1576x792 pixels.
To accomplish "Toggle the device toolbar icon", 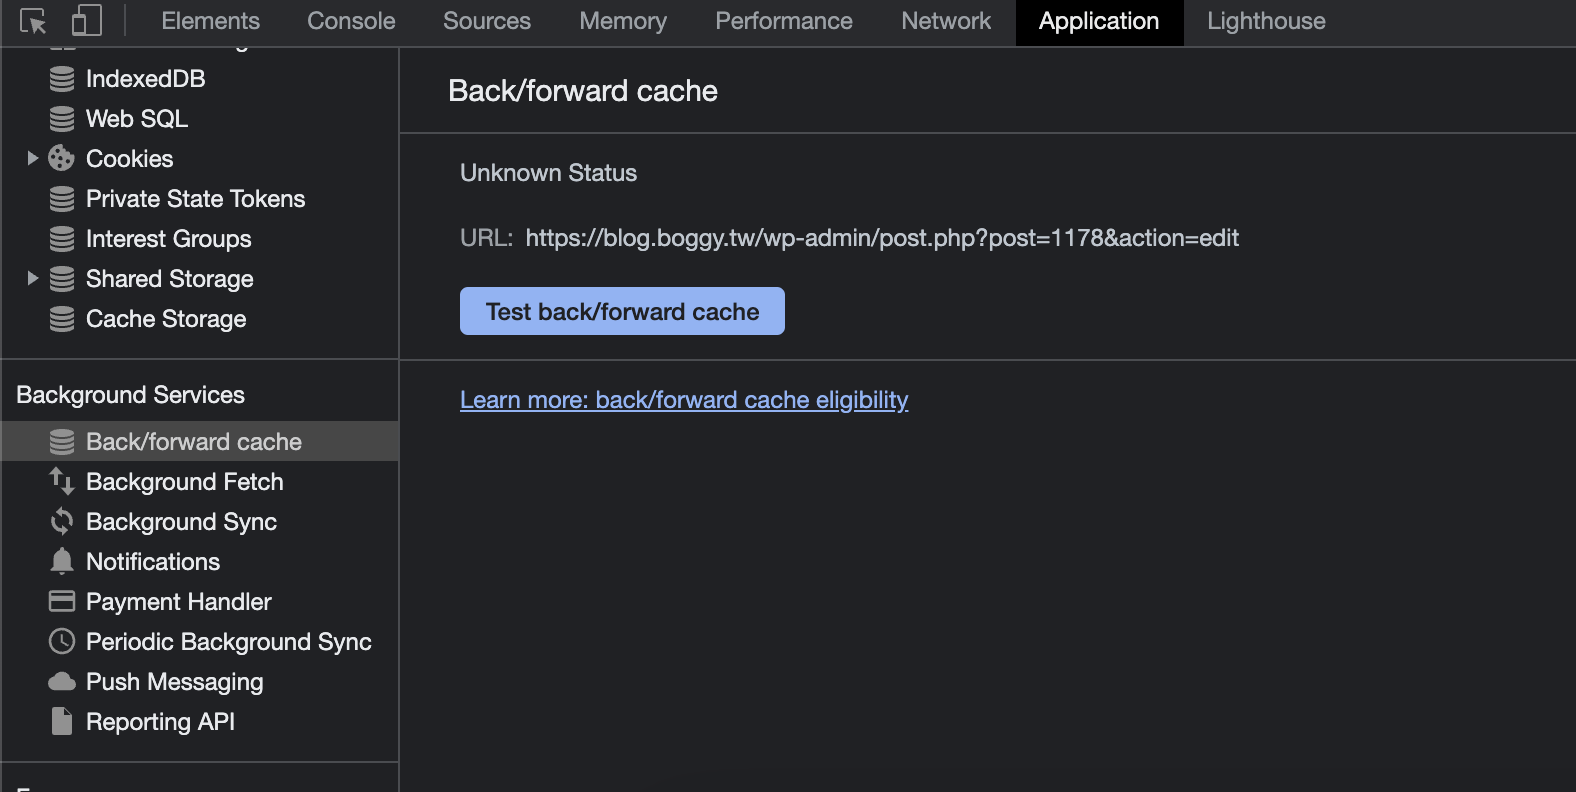I will 87,21.
